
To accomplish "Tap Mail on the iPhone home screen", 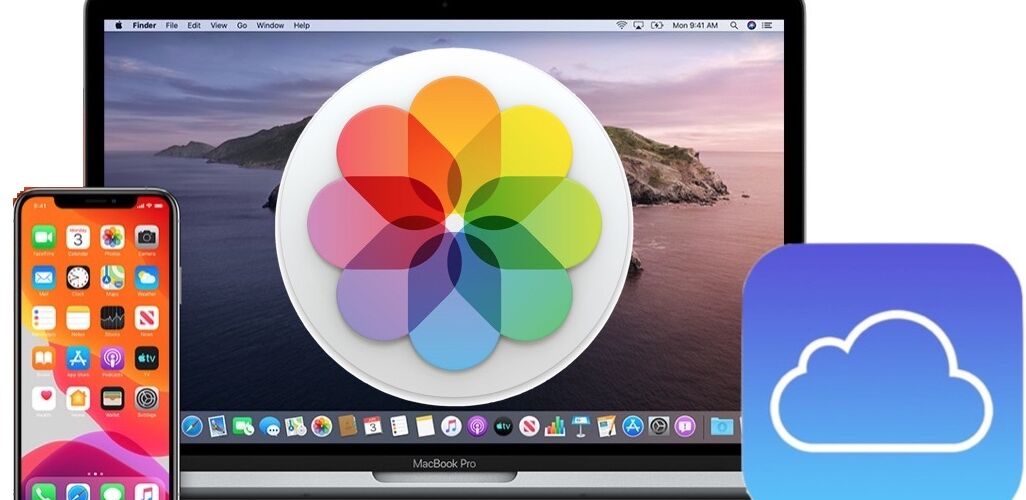I will pyautogui.click(x=44, y=277).
